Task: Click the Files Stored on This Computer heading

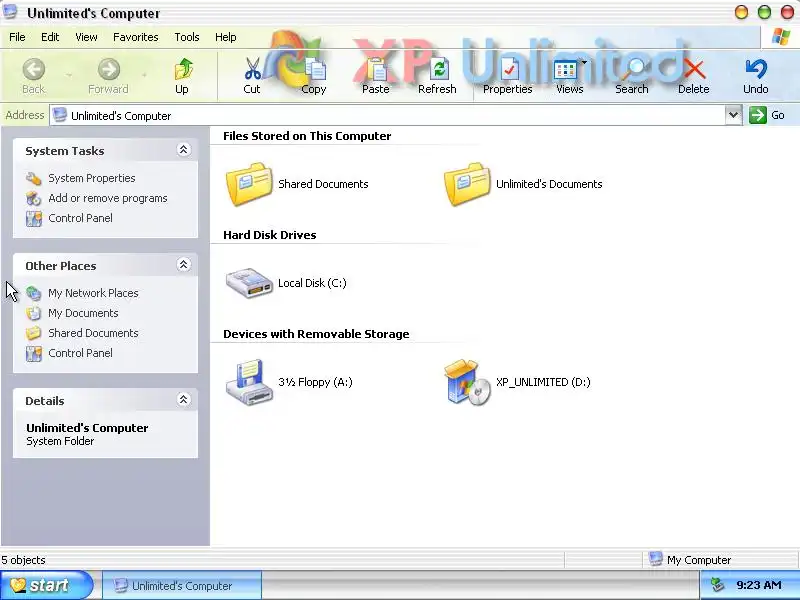Action: pos(307,136)
